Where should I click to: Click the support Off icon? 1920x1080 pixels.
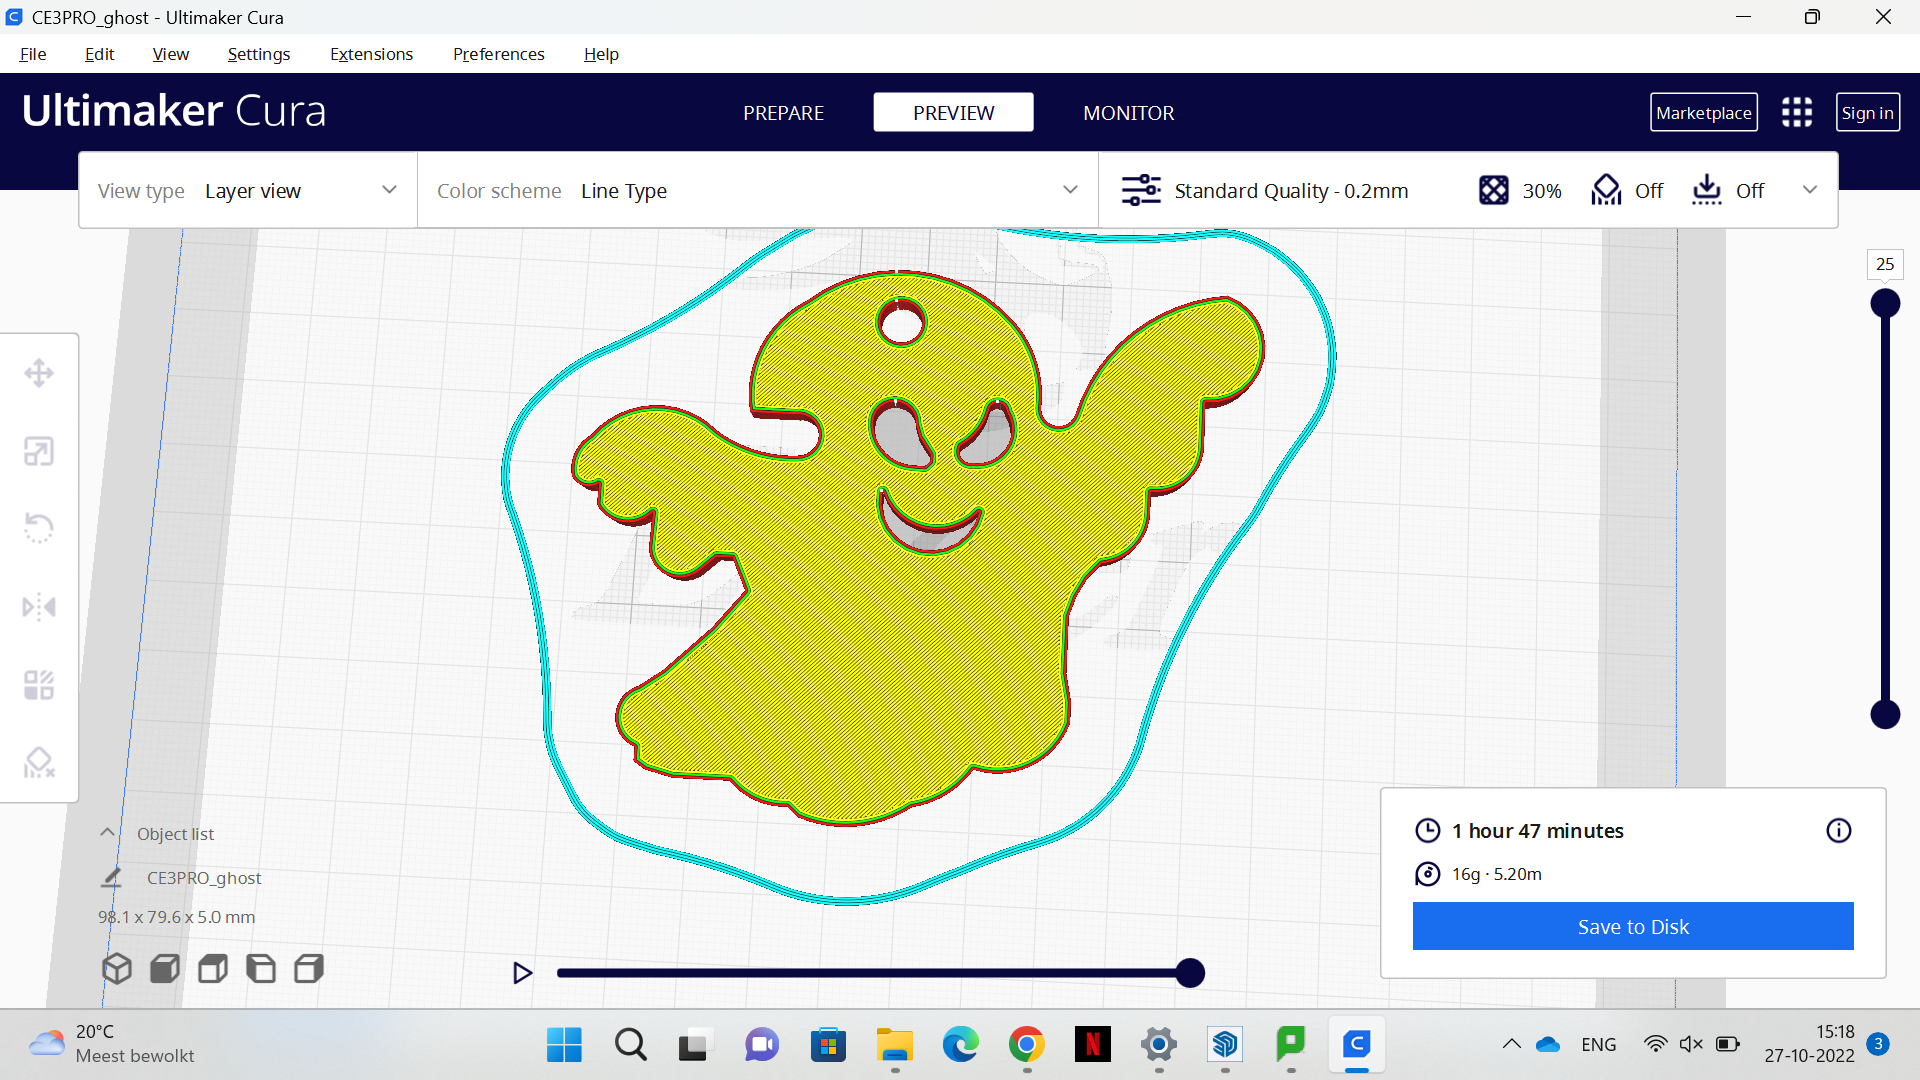(x=1606, y=190)
